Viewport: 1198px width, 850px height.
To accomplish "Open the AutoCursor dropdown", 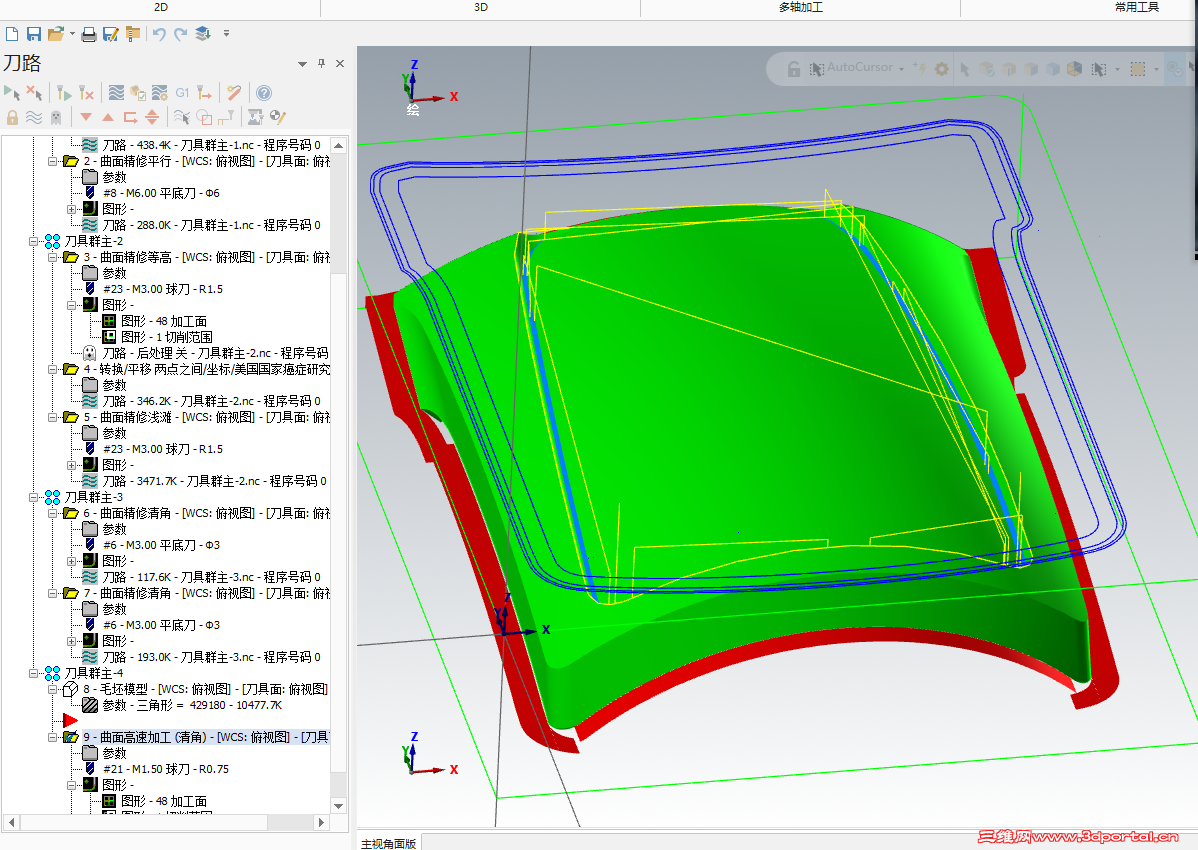I will tap(902, 69).
